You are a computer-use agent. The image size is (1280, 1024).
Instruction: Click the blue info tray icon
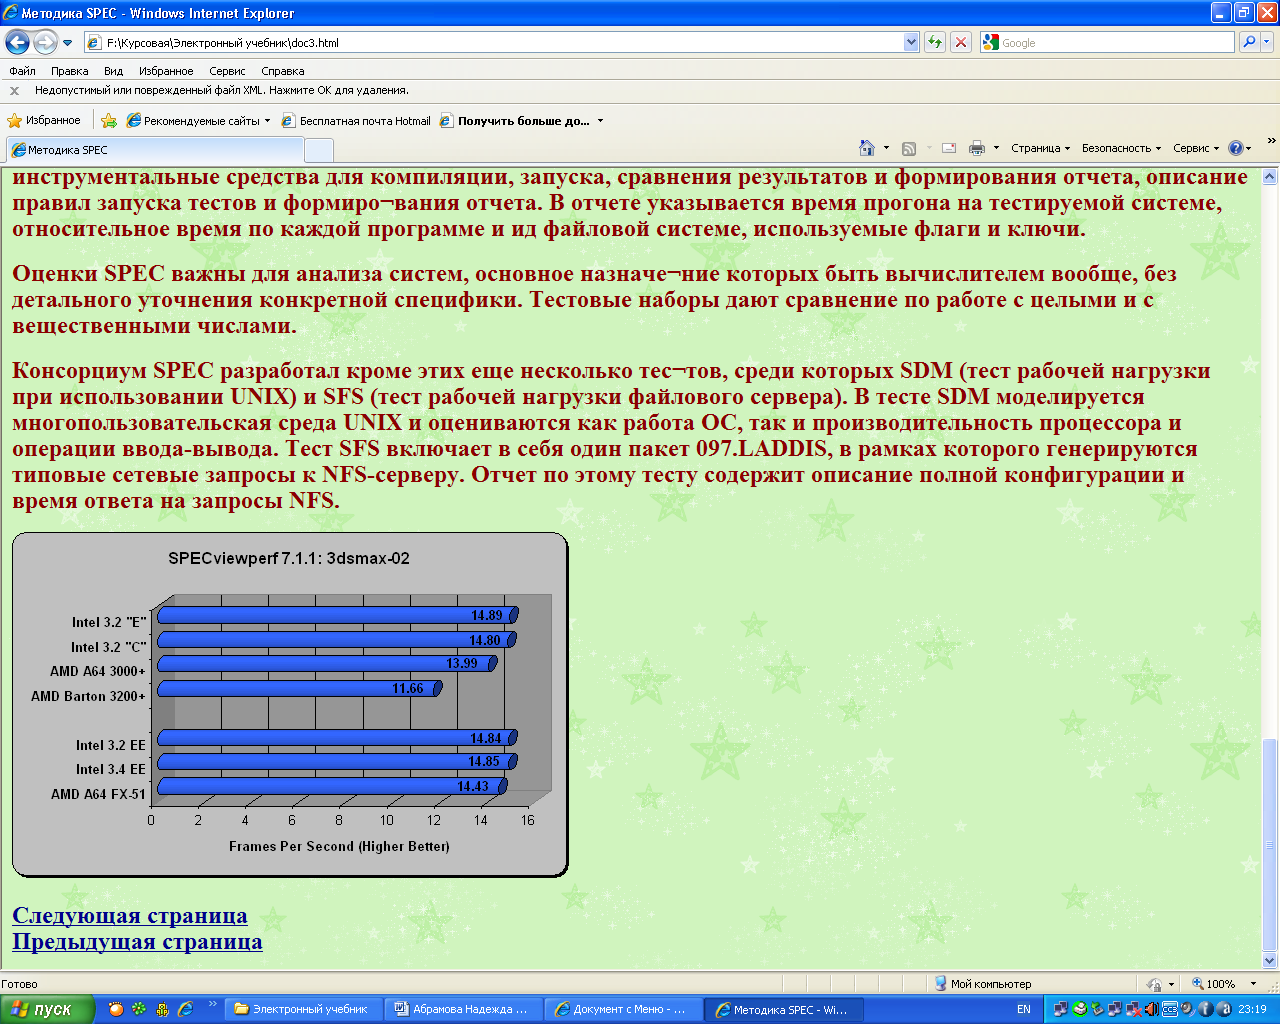pos(1205,1009)
